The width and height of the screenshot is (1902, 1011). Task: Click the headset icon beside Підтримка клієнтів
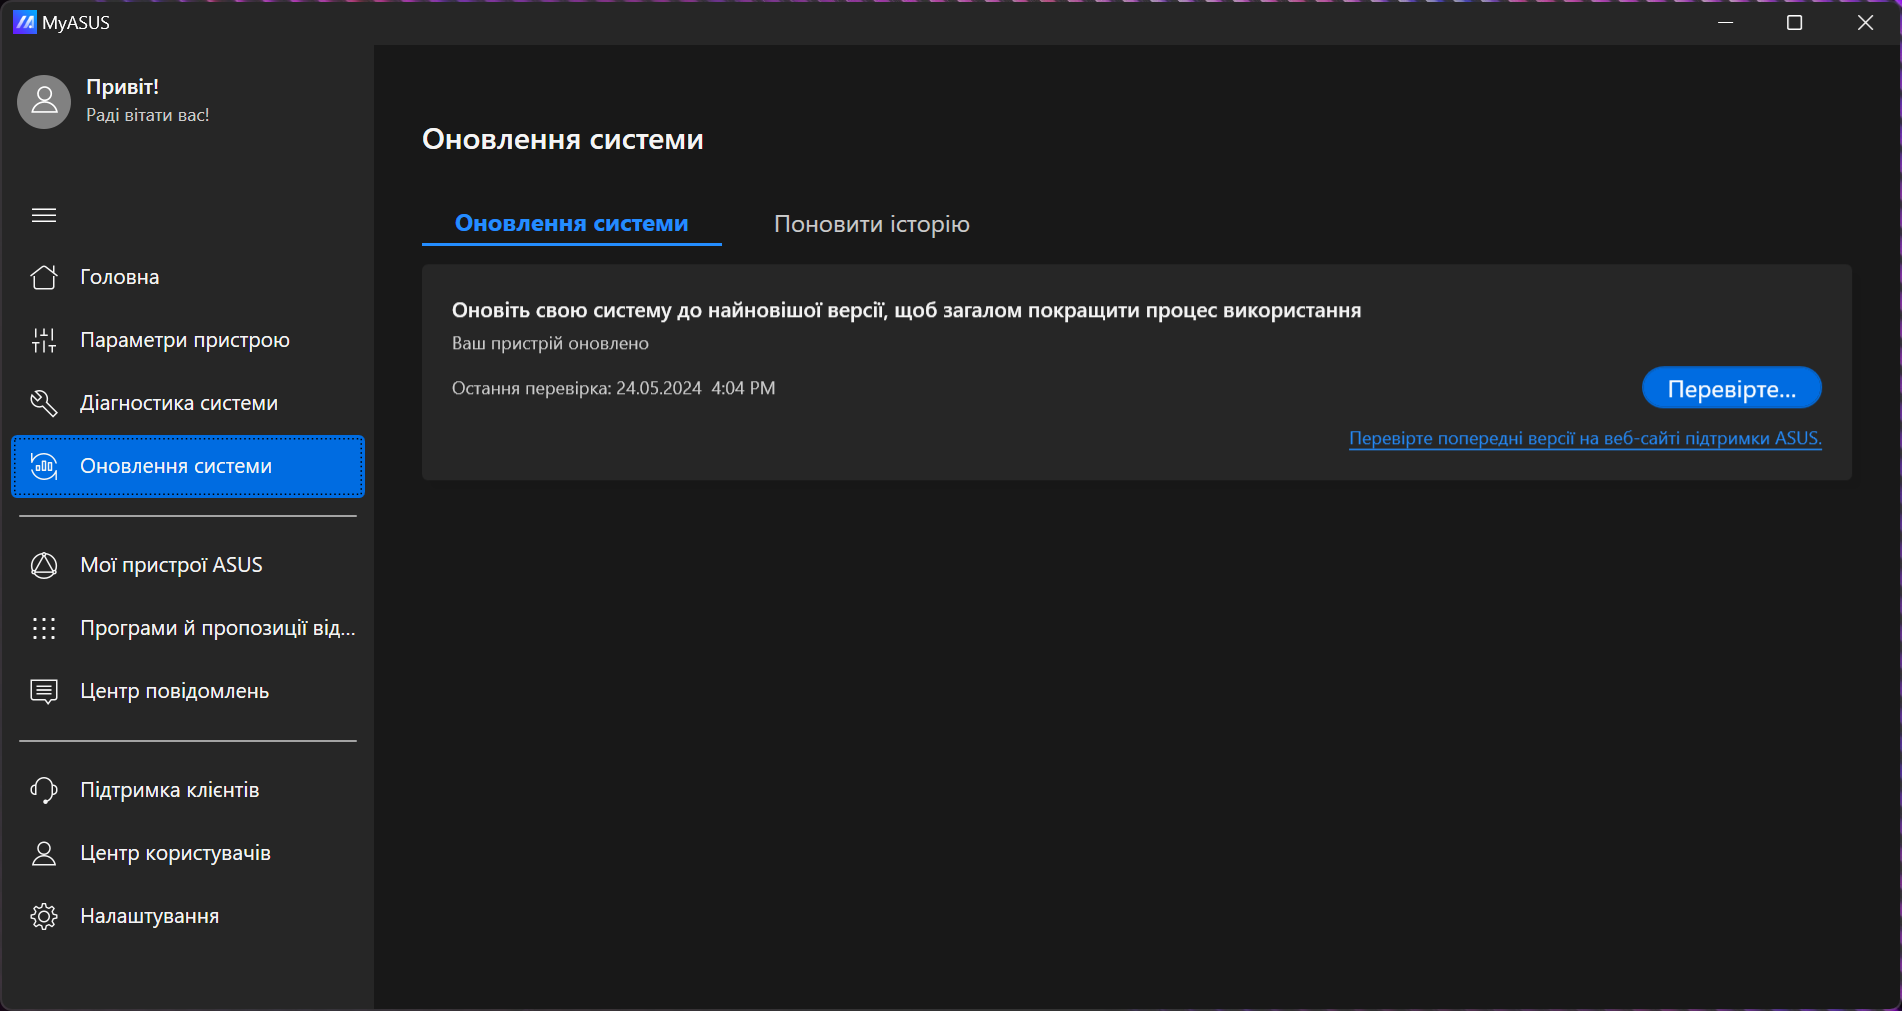44,790
